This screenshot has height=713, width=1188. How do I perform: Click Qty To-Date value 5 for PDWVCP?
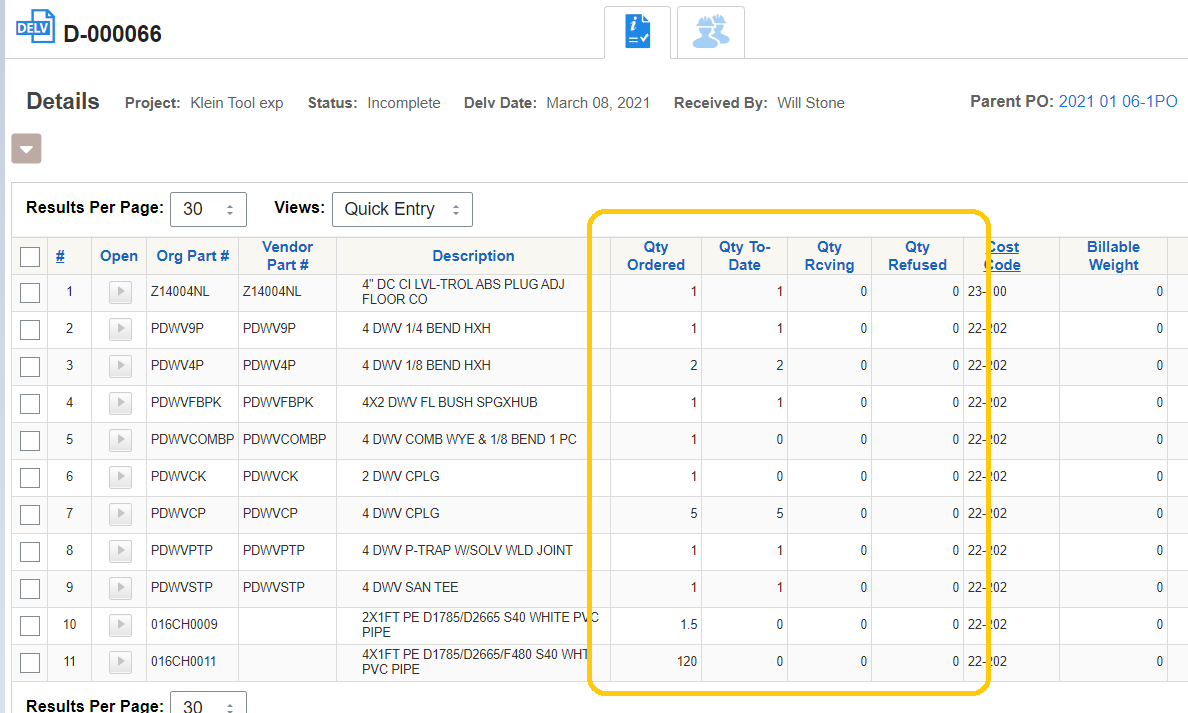pos(780,514)
